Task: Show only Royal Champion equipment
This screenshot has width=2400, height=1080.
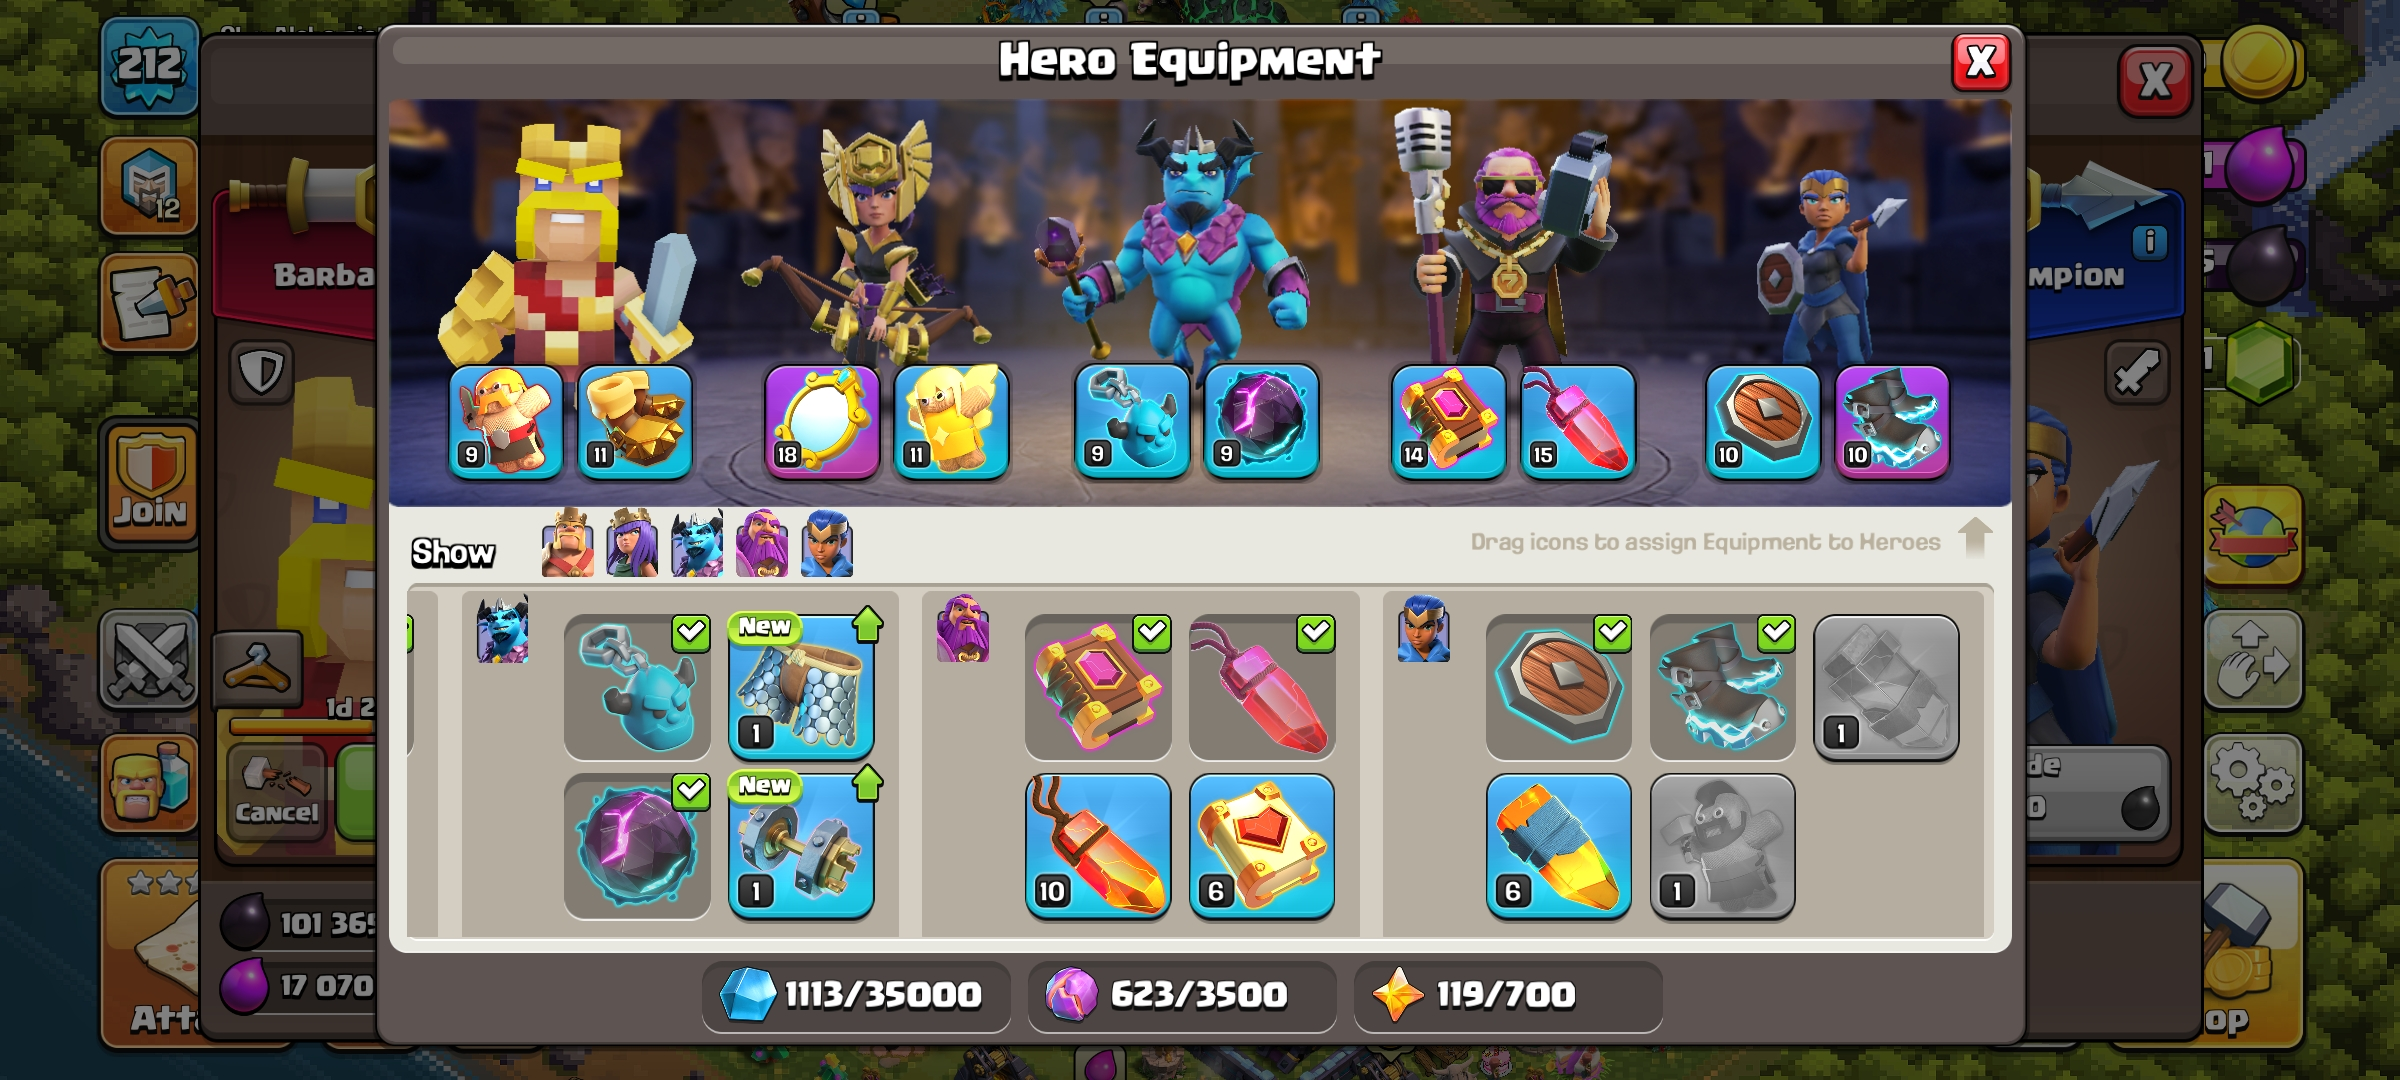Action: tap(827, 543)
